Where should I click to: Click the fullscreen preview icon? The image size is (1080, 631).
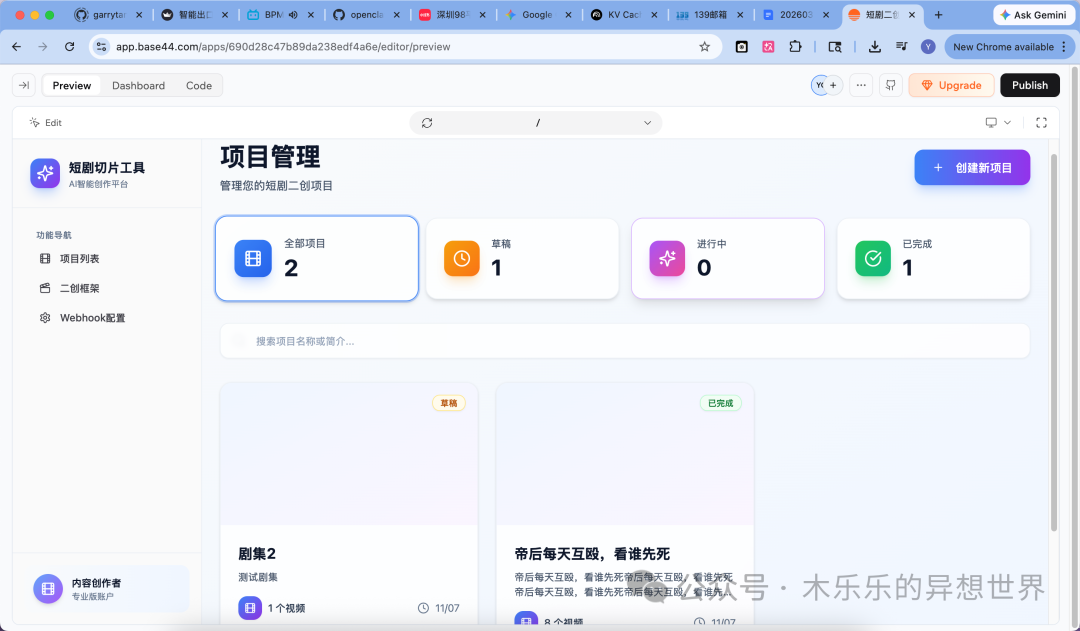click(1041, 122)
